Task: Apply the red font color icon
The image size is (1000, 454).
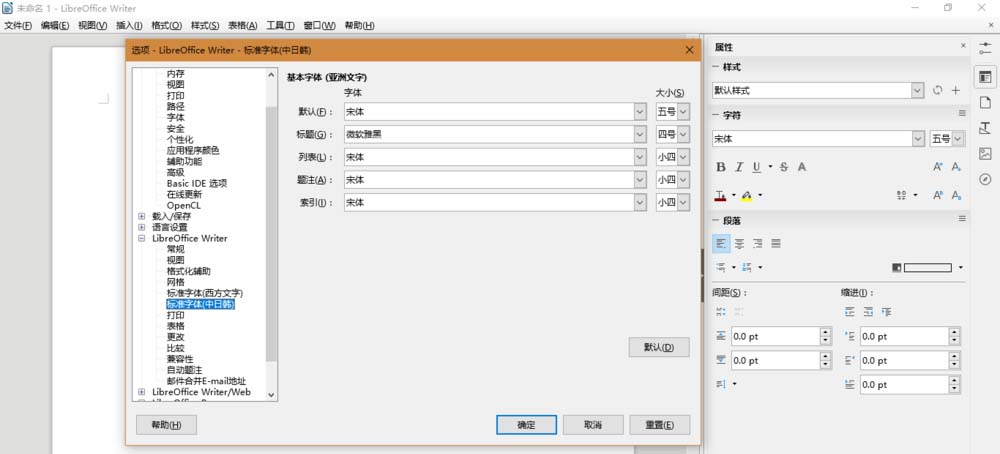Action: 720,195
